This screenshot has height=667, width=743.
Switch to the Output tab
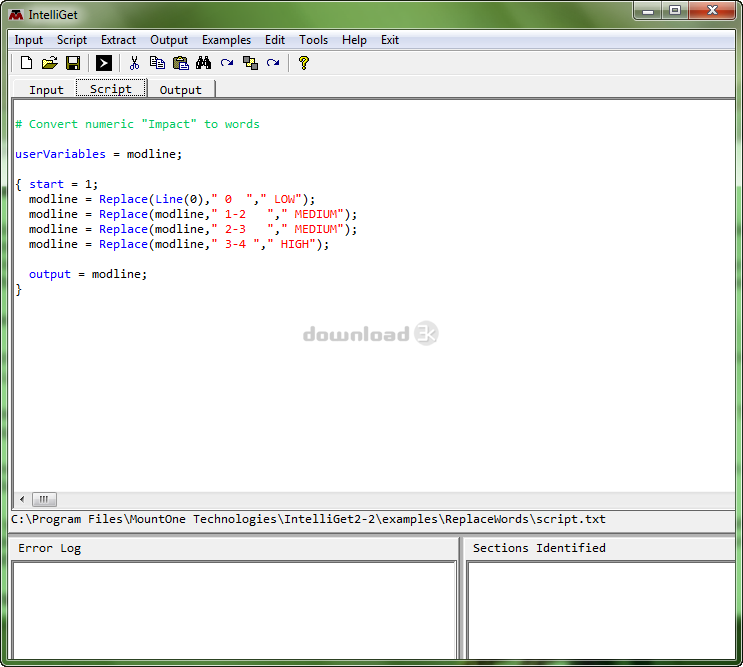point(181,90)
